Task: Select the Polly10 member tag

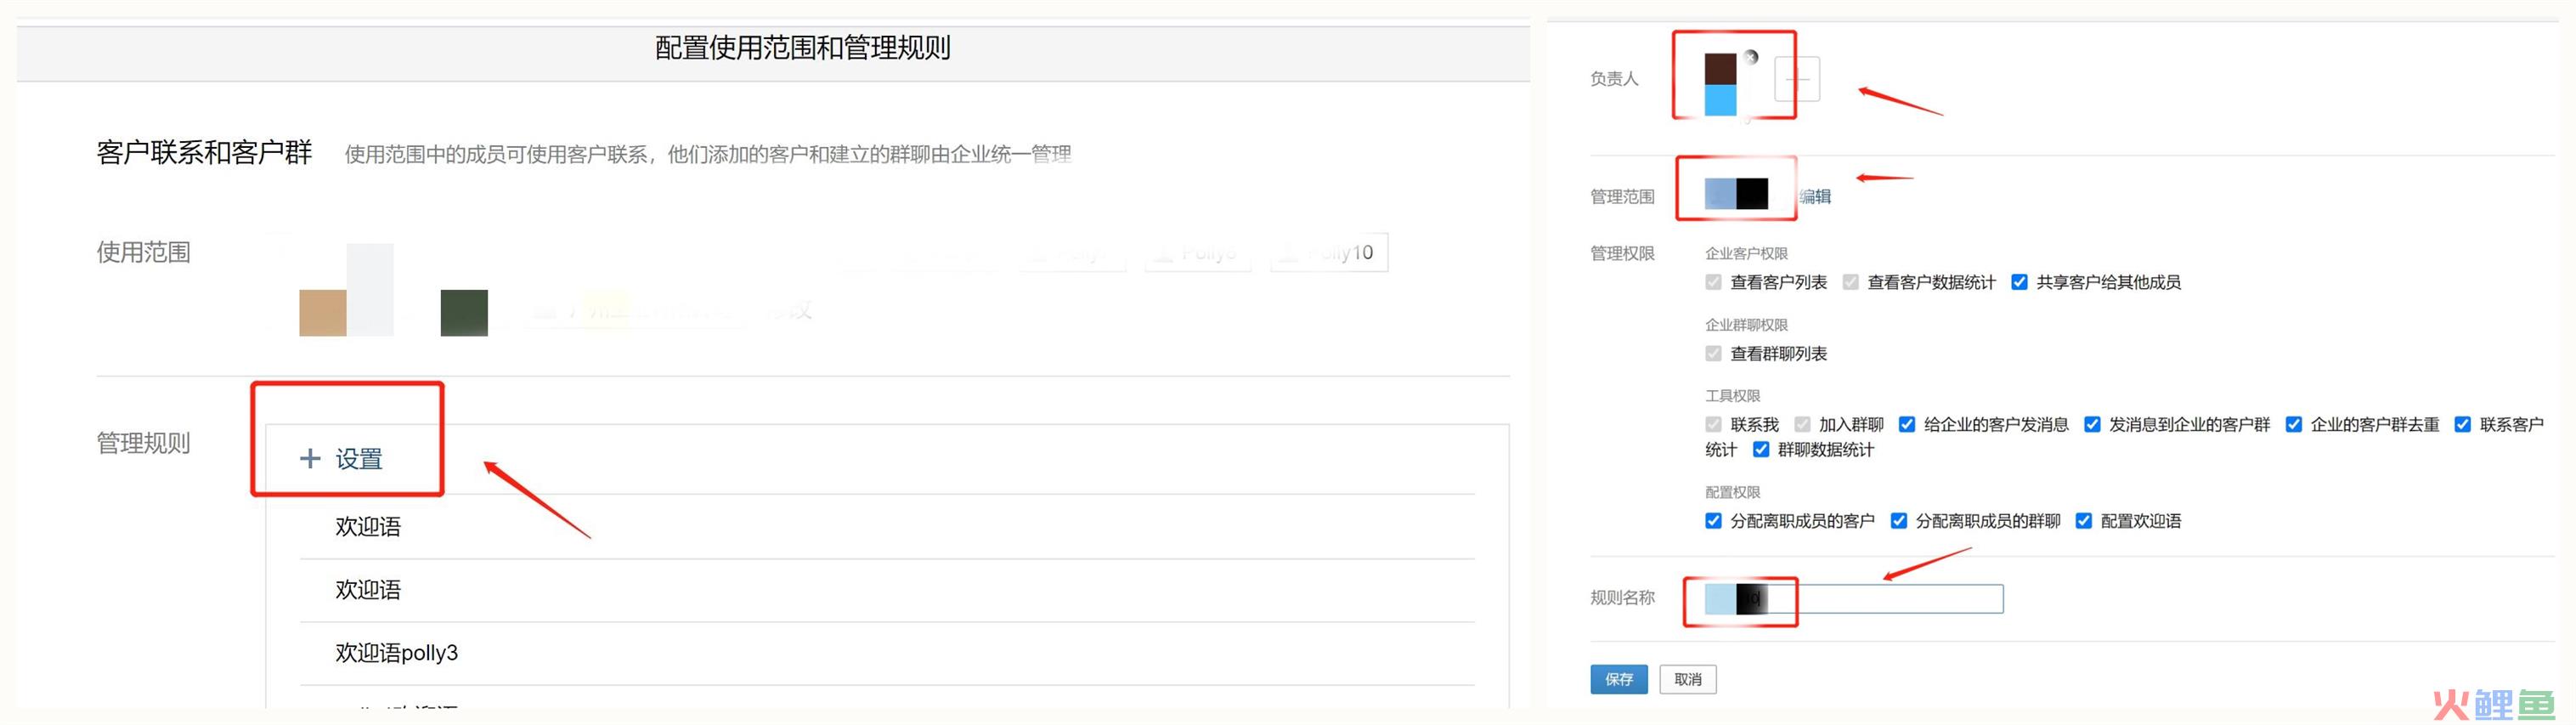Action: 1329,252
